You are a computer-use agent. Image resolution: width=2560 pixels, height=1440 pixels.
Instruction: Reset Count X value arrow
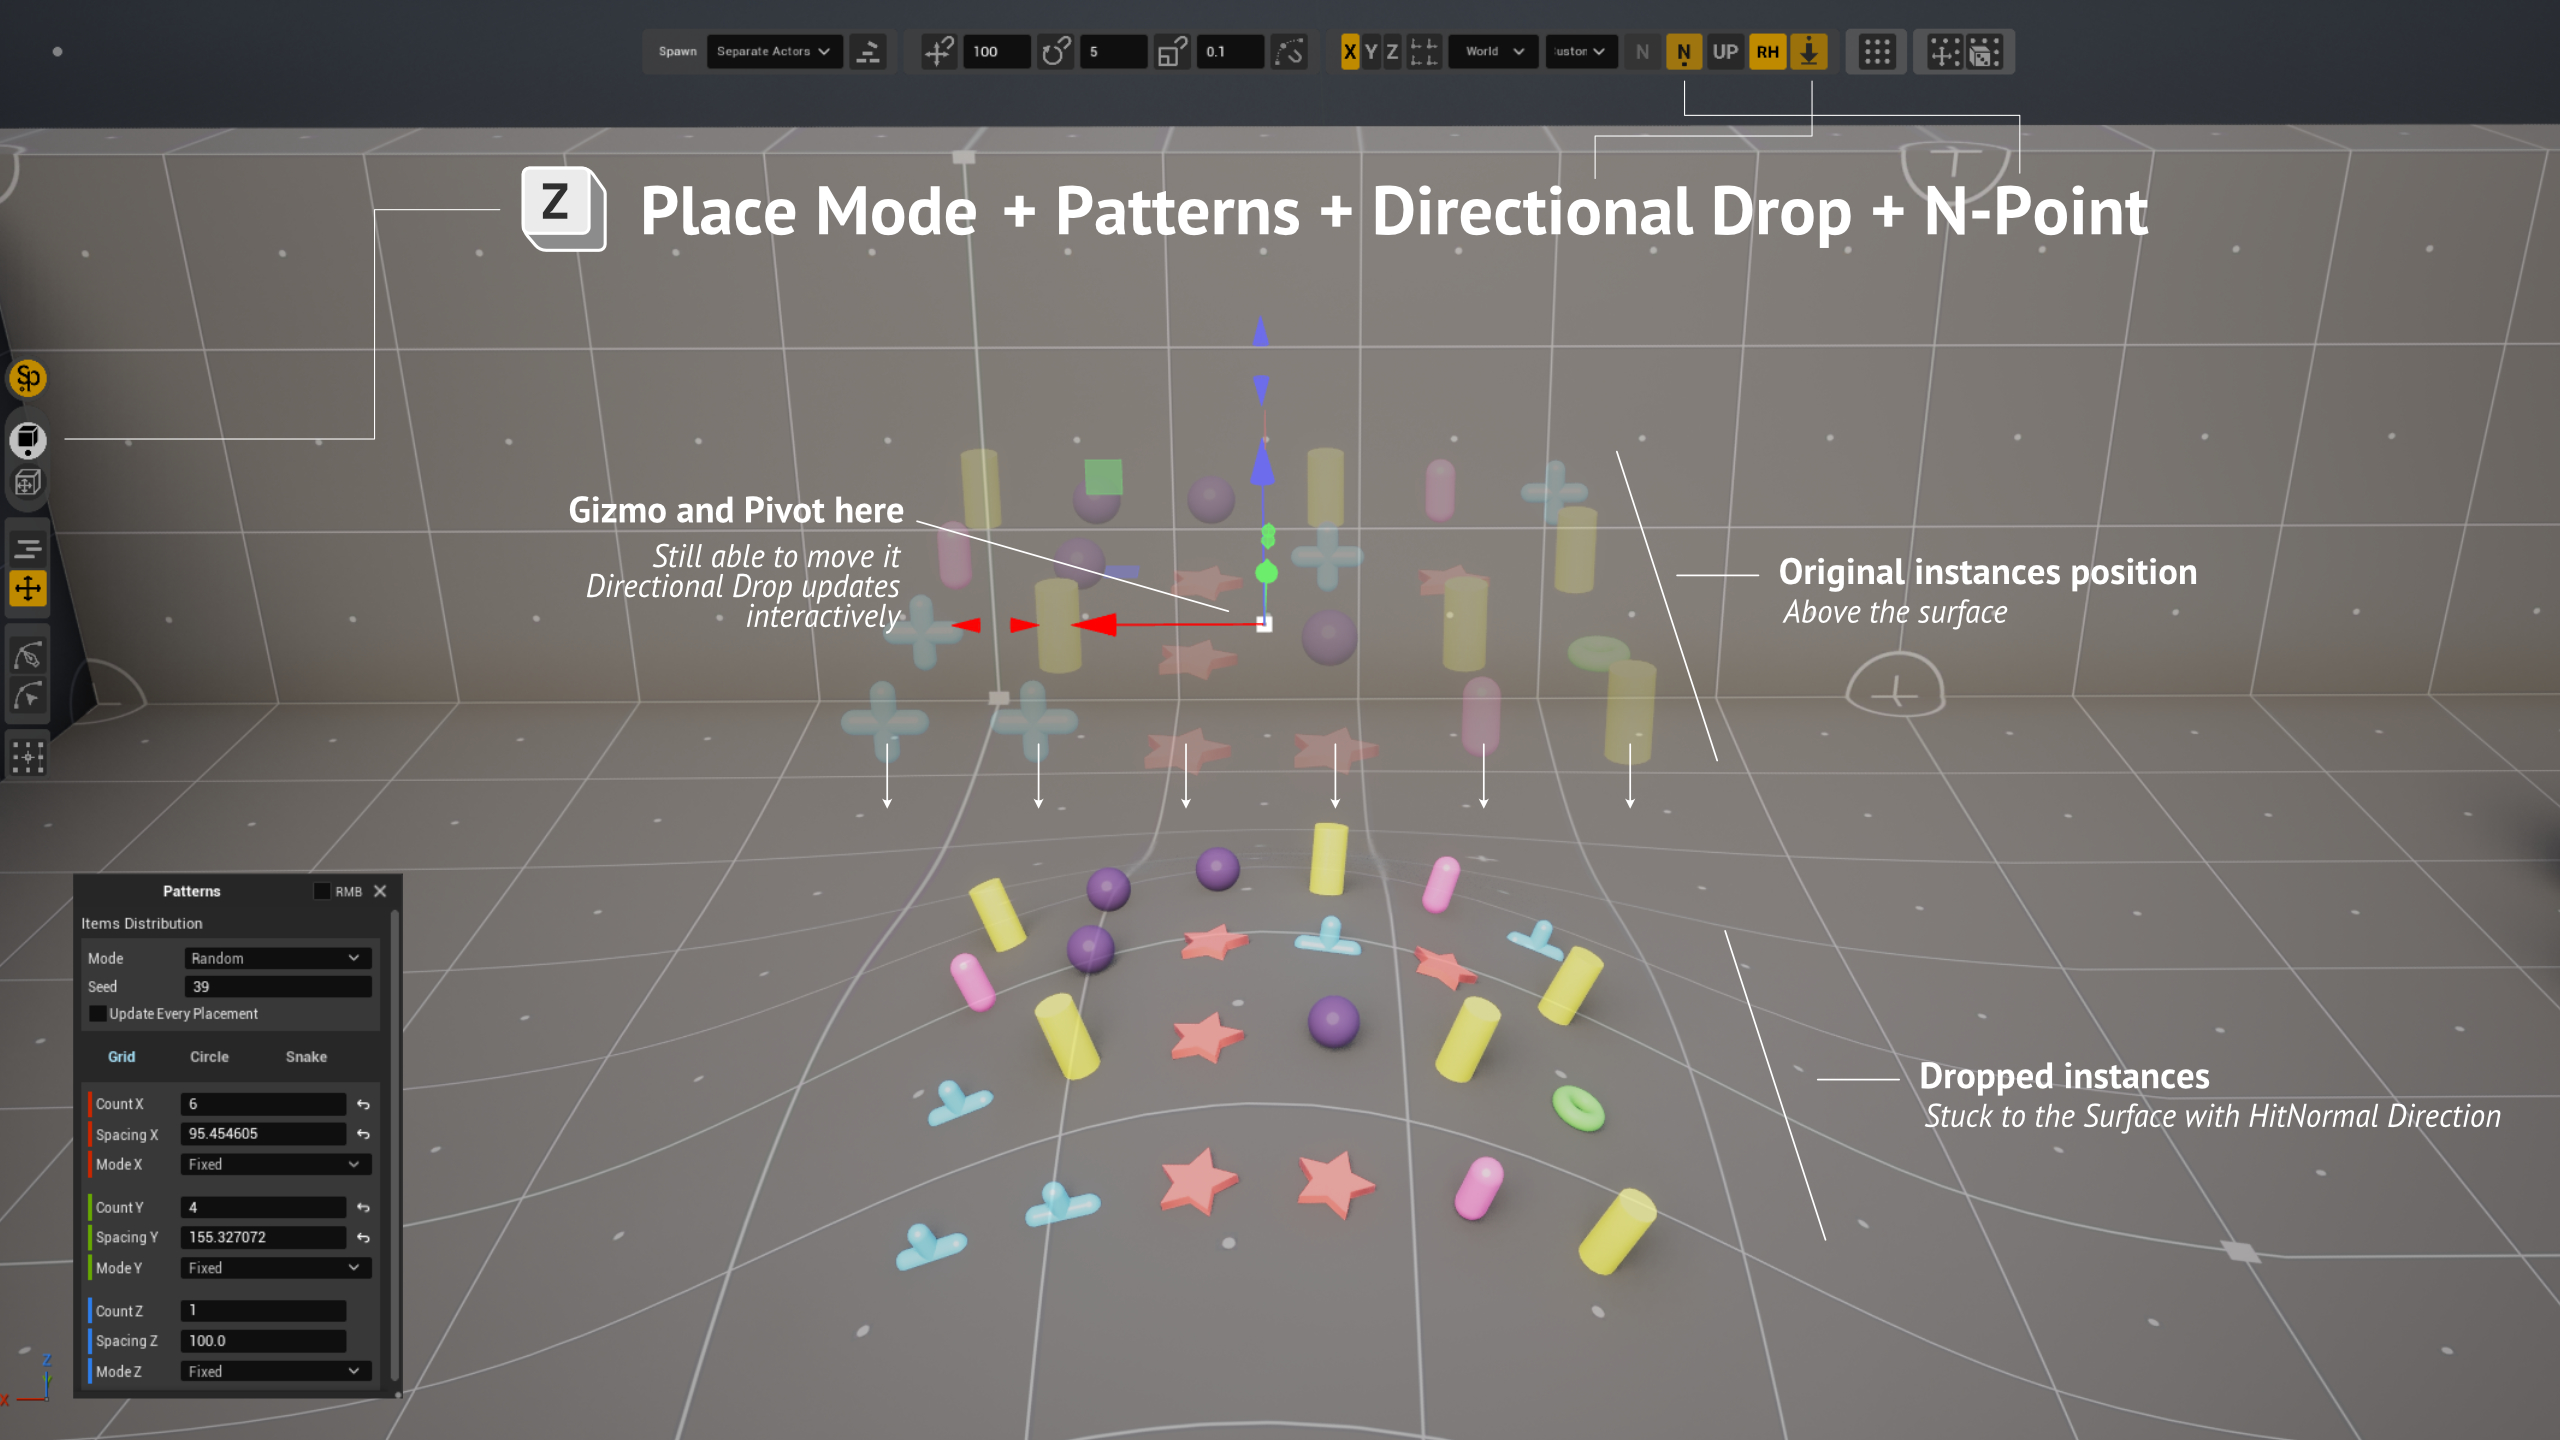click(x=363, y=1104)
